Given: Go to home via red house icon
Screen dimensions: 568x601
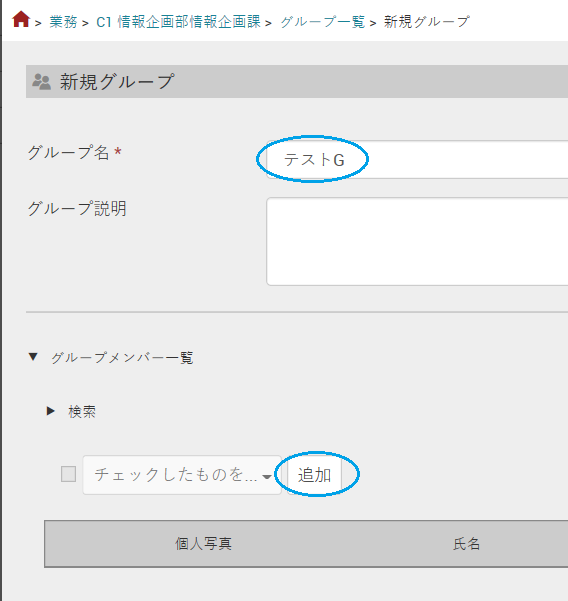Looking at the screenshot, I should 21,19.
